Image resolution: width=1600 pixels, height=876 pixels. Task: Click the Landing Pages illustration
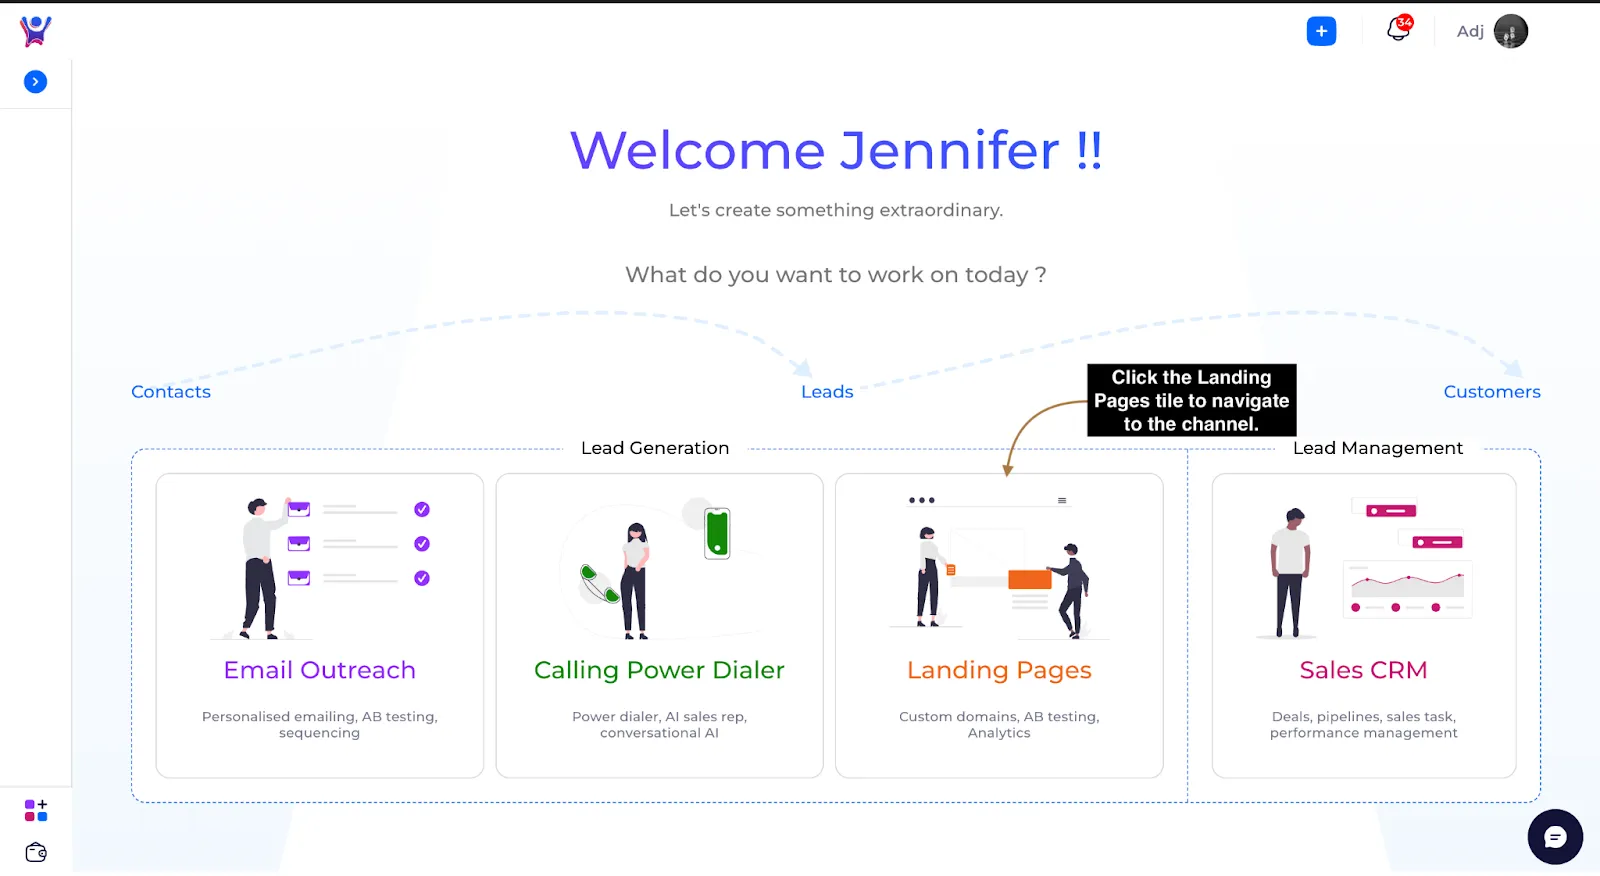pyautogui.click(x=999, y=566)
